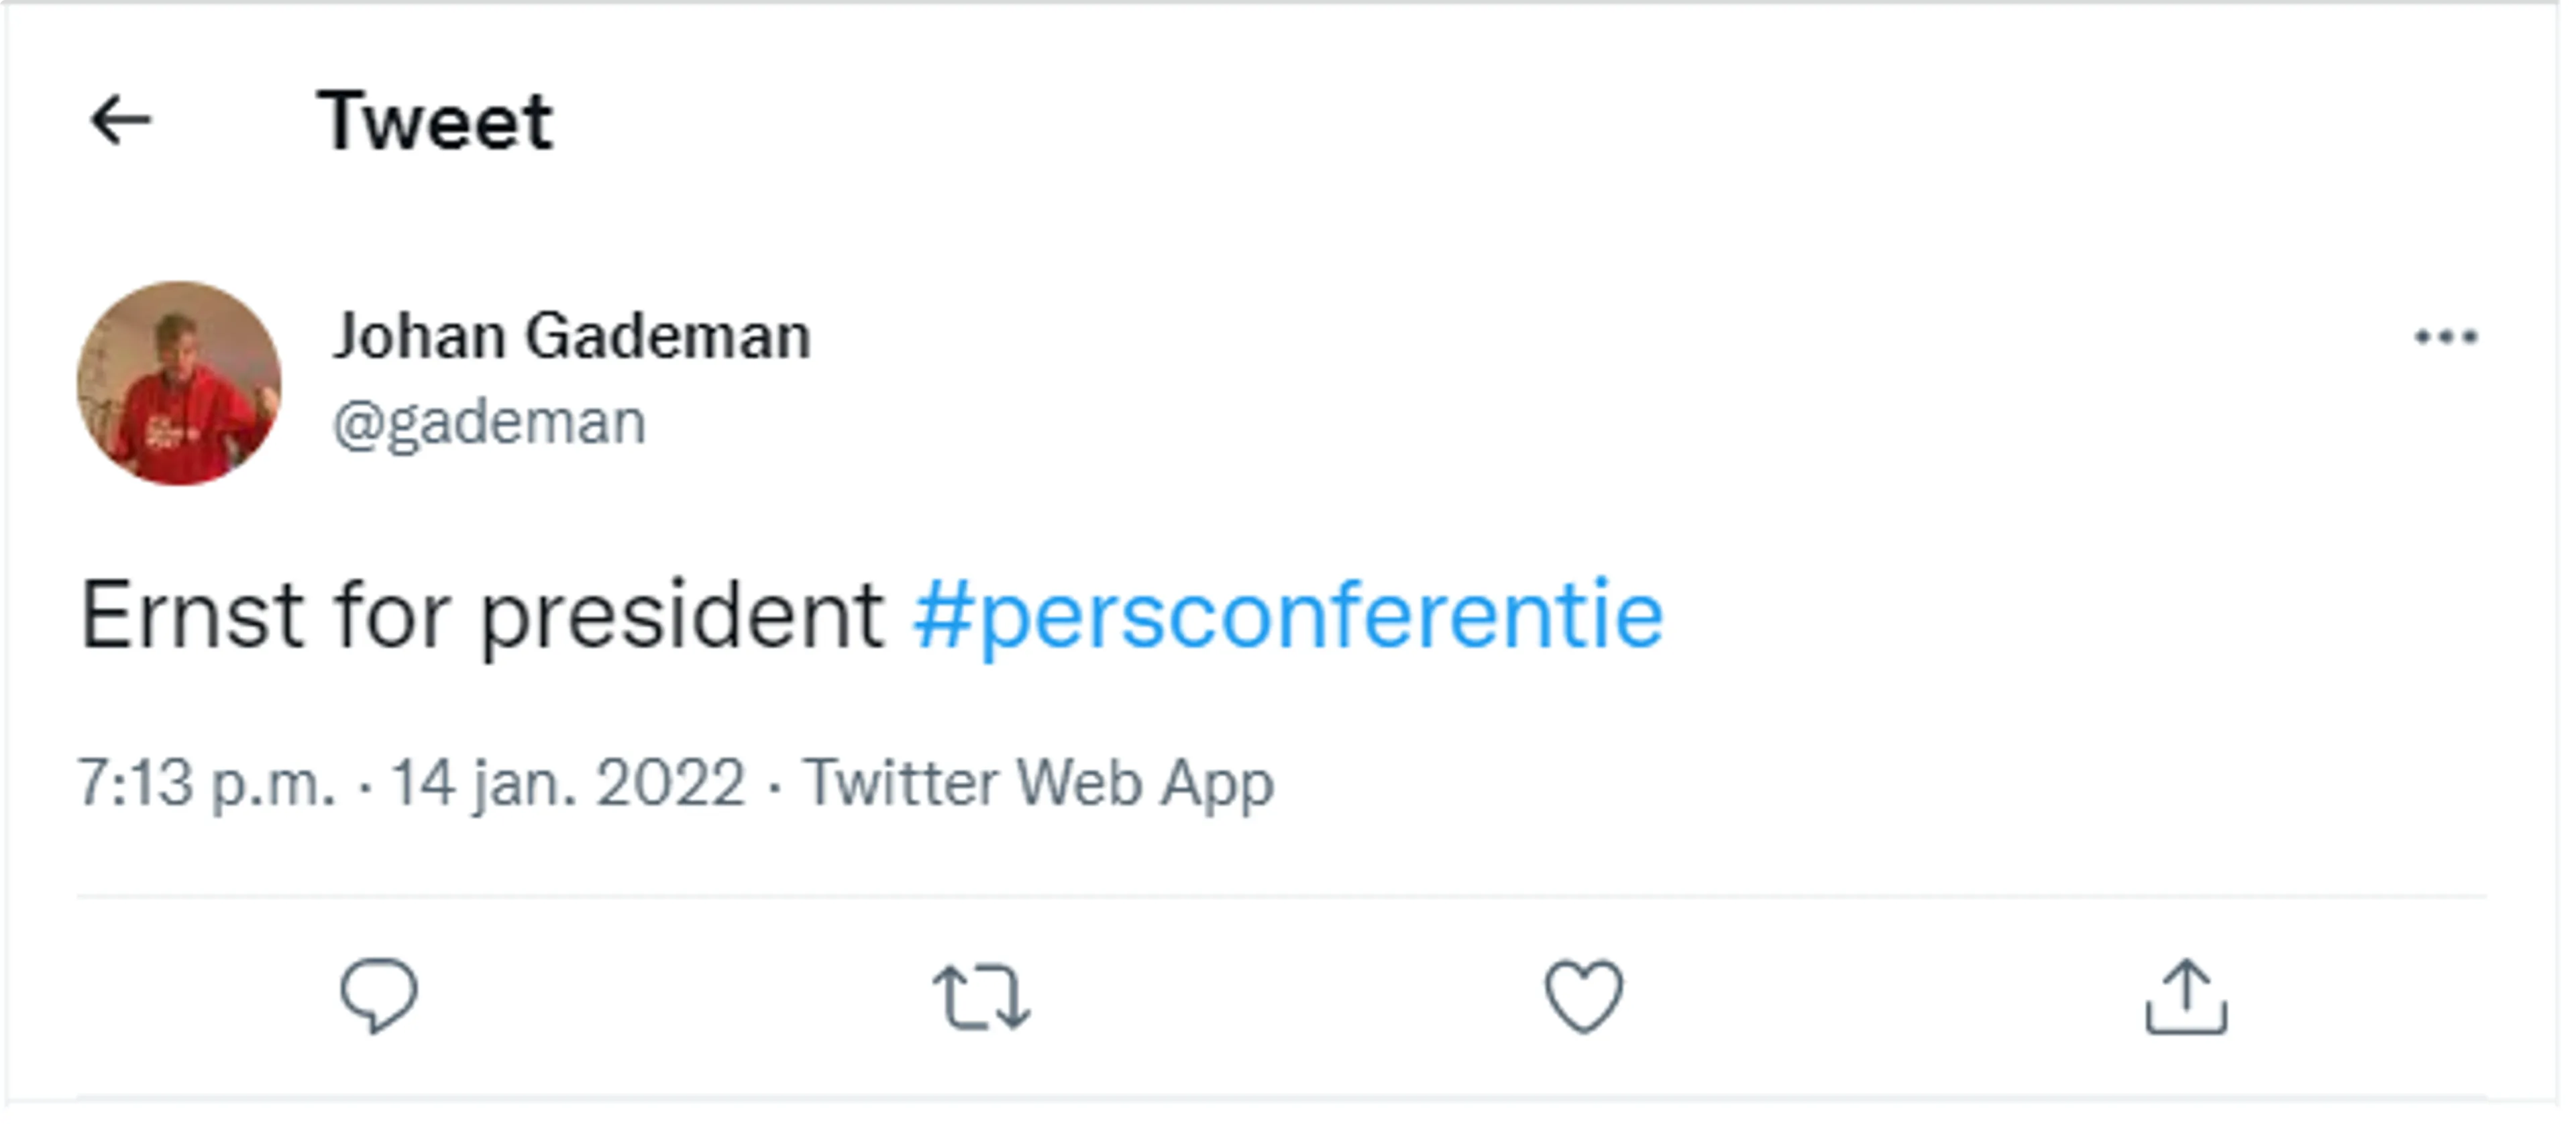The width and height of the screenshot is (2576, 1124).
Task: Click the 7:13 p.m. timestamp
Action: click(206, 782)
